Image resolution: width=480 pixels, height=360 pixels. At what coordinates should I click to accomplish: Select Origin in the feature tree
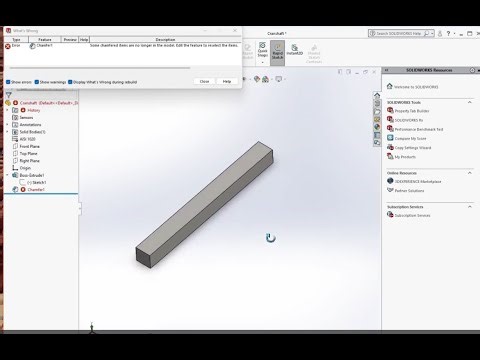[x=25, y=168]
